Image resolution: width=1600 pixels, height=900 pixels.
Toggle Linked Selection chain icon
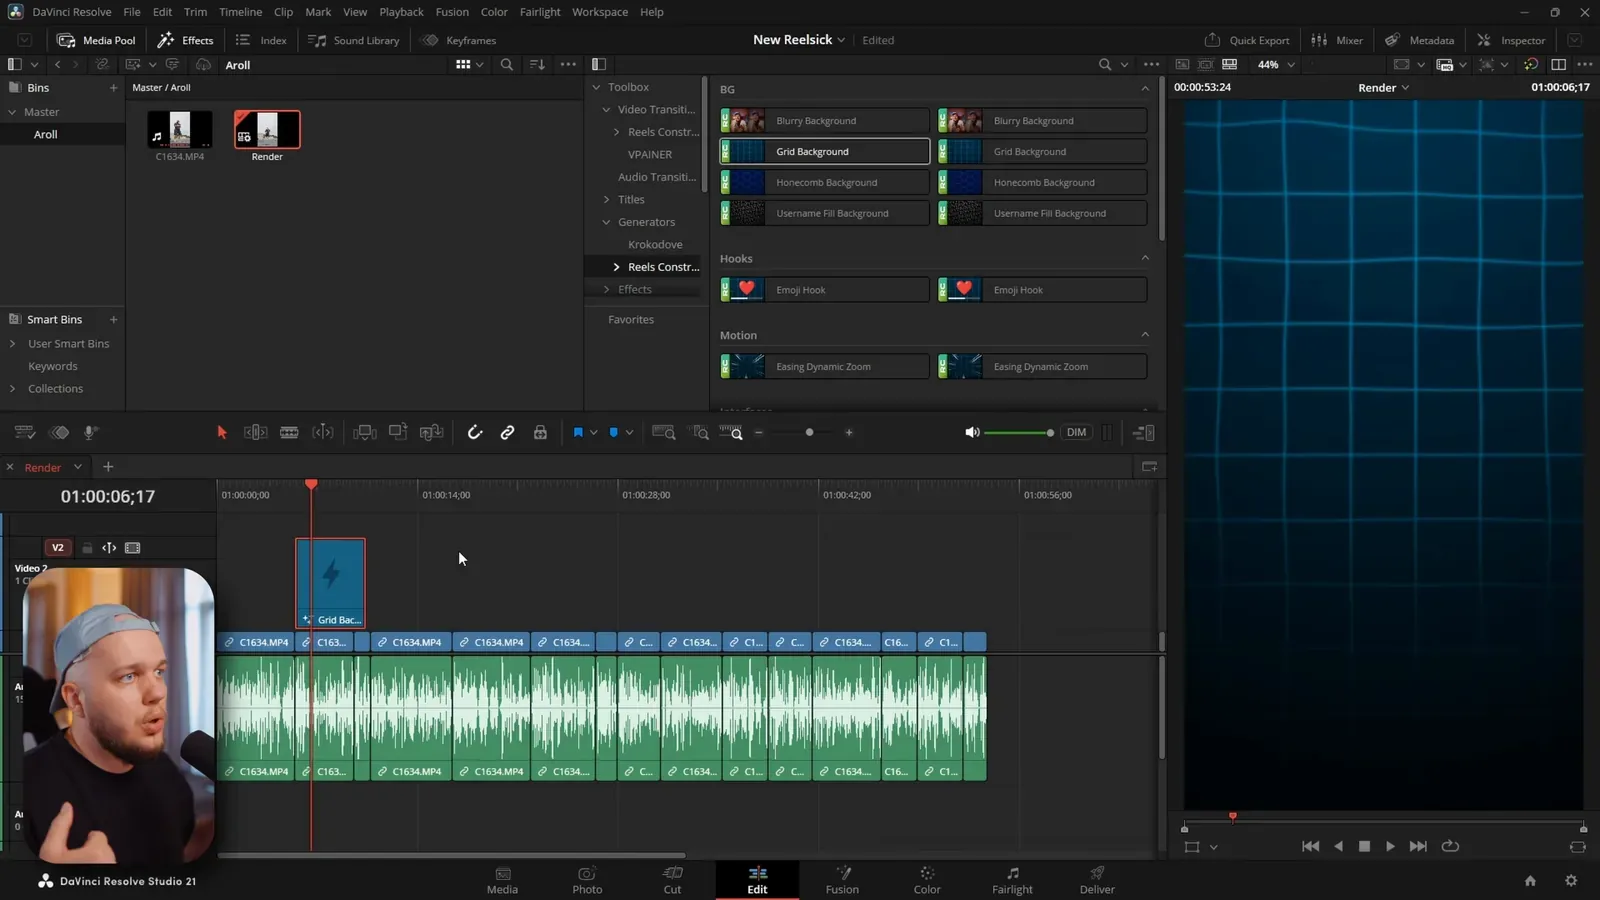click(x=508, y=432)
